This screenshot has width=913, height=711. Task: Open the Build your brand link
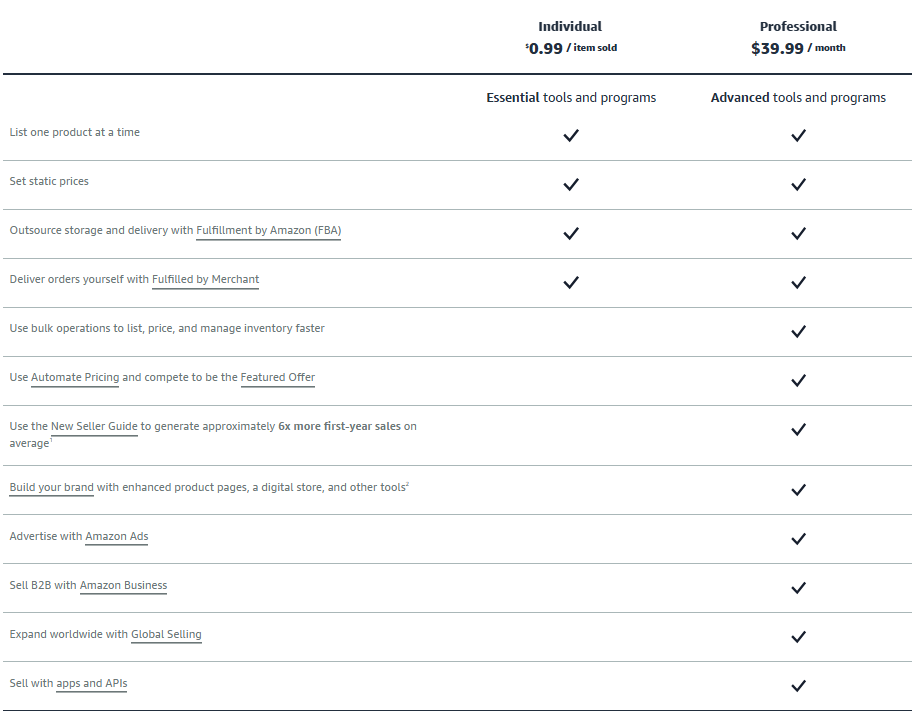point(51,487)
